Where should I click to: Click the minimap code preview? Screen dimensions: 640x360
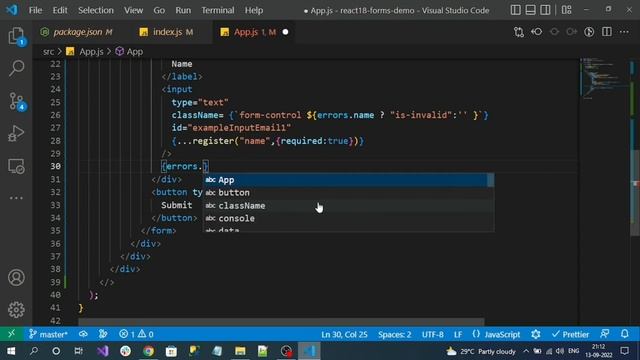604,78
